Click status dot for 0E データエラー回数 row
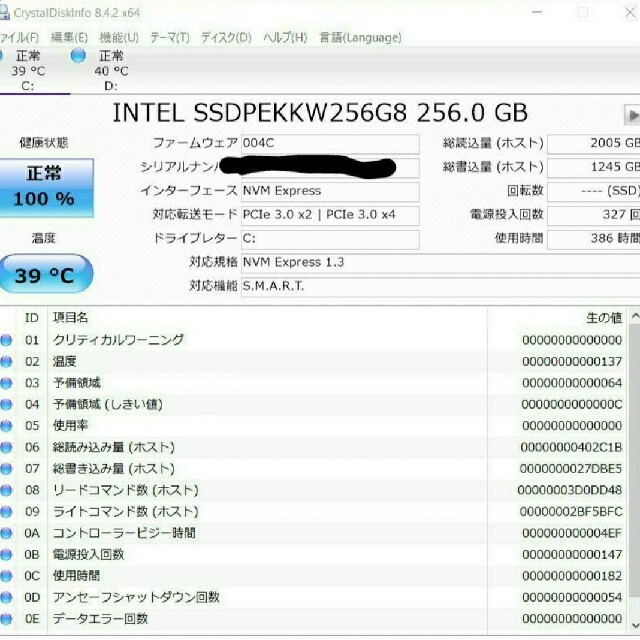 click(x=6, y=619)
